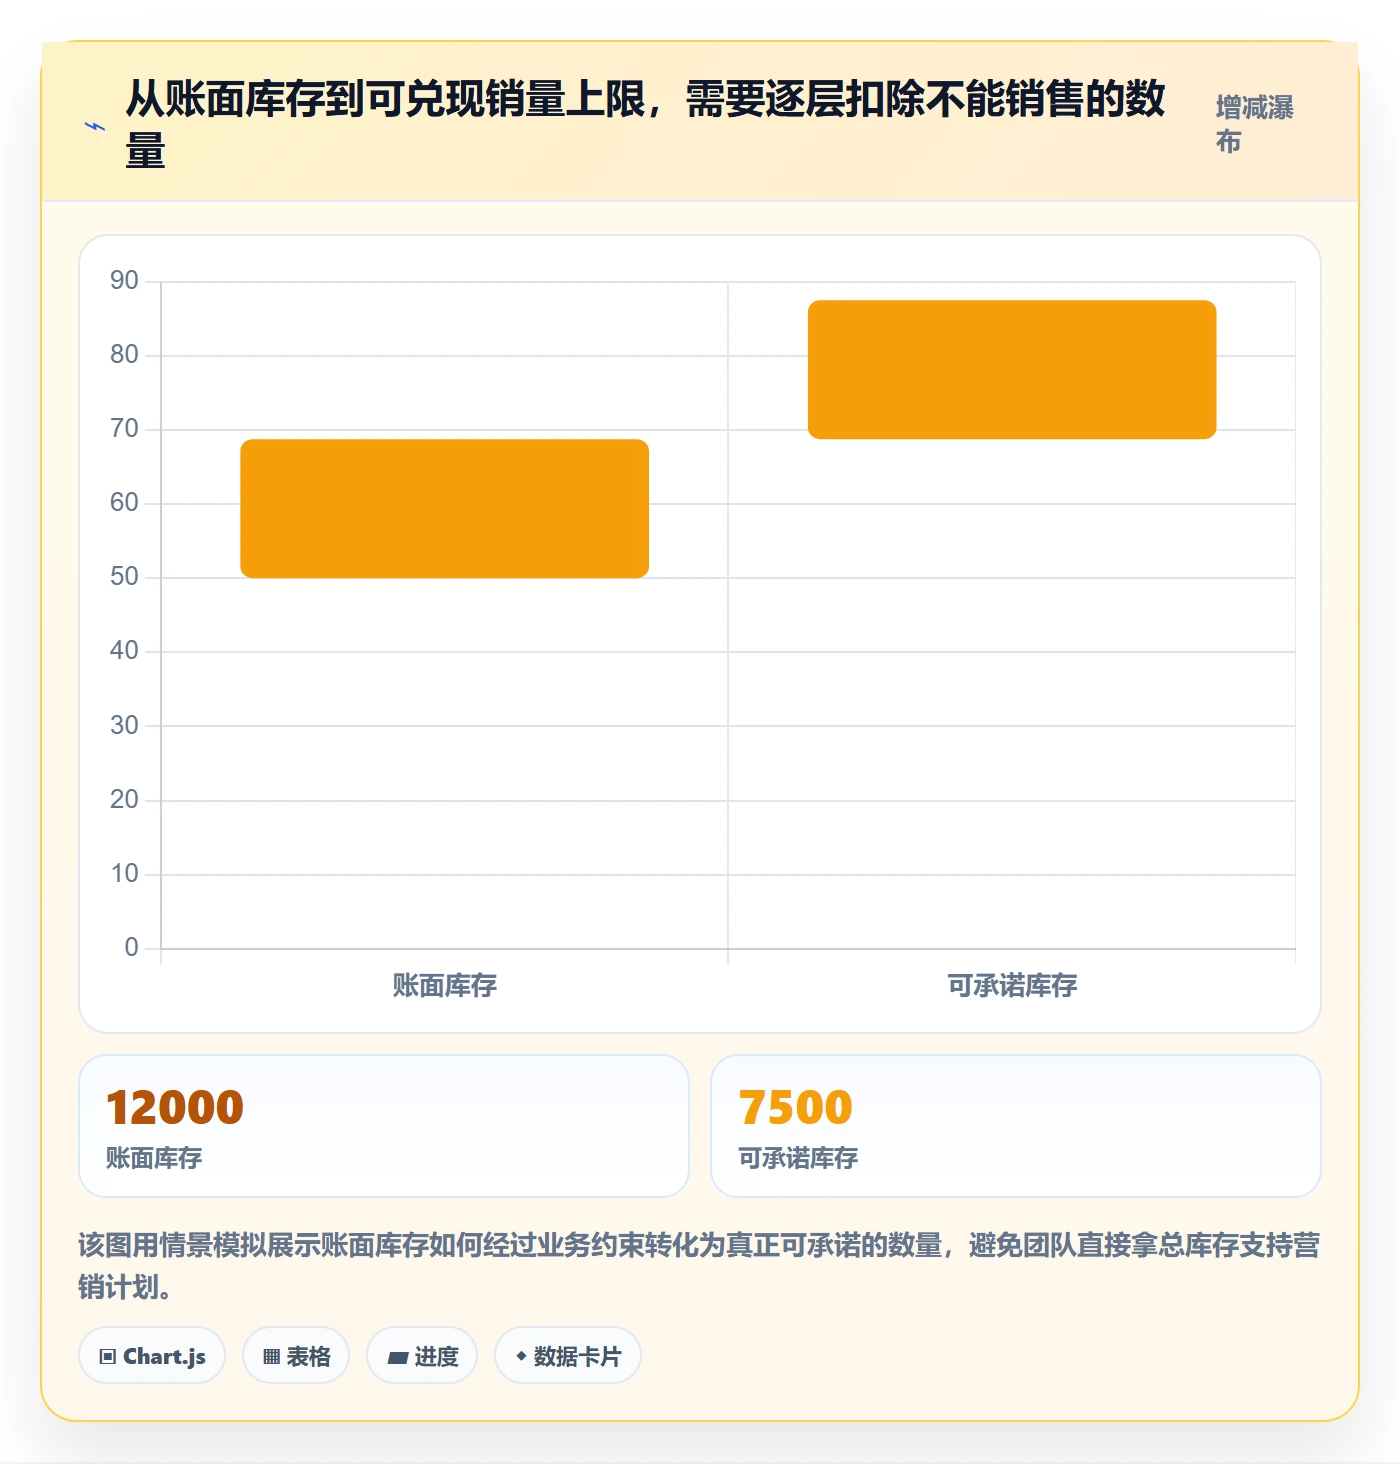The height and width of the screenshot is (1464, 1400).
Task: Click the 账面库存 orange chart bar
Action: 445,508
